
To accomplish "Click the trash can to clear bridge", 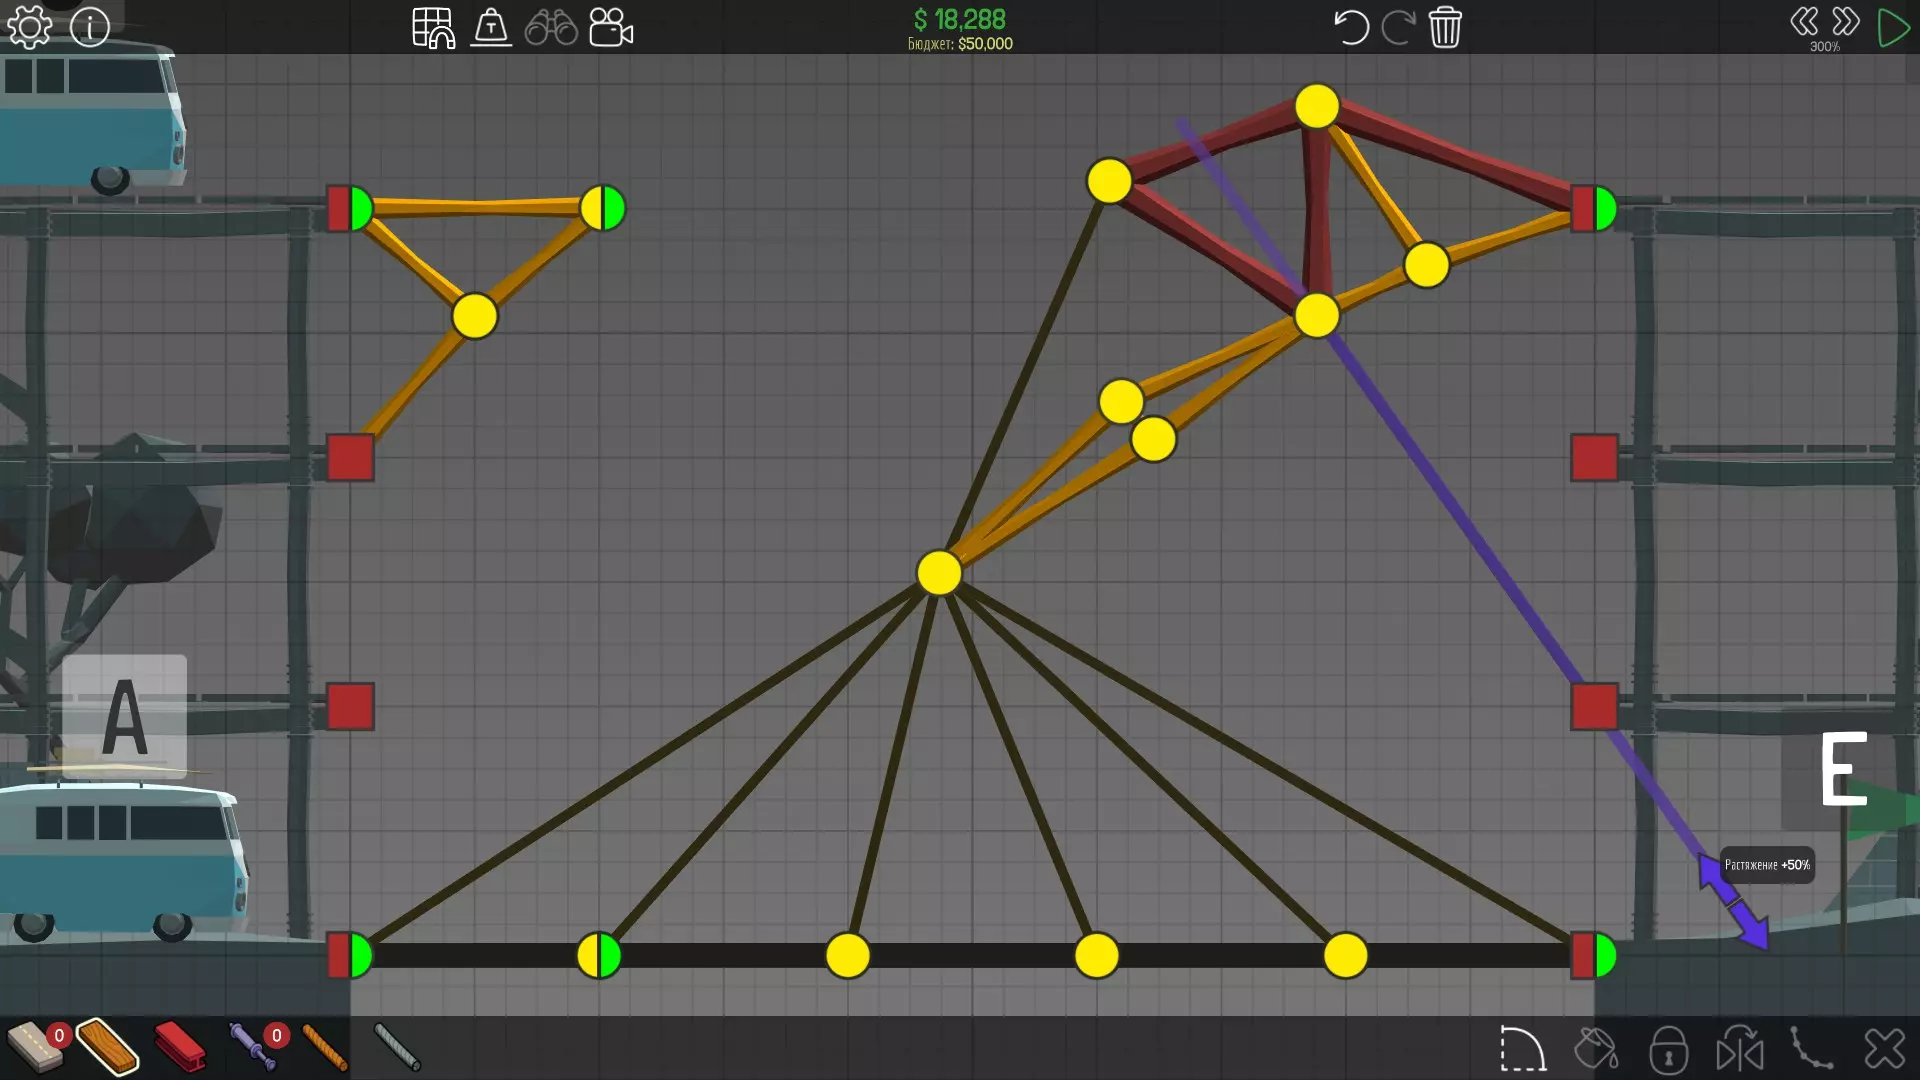I will [x=1445, y=27].
